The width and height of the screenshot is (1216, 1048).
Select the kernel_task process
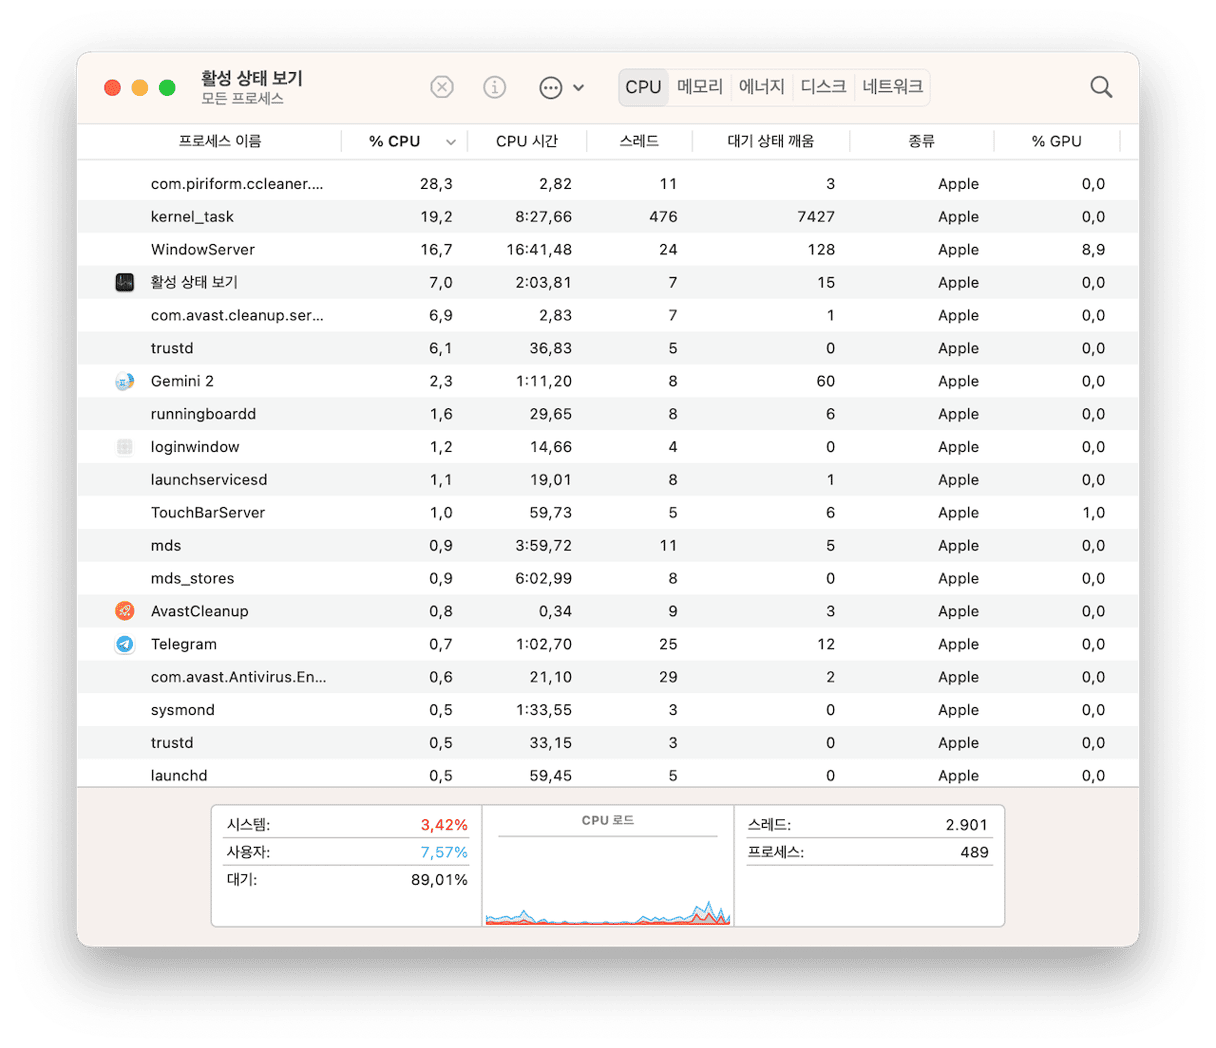coord(608,217)
